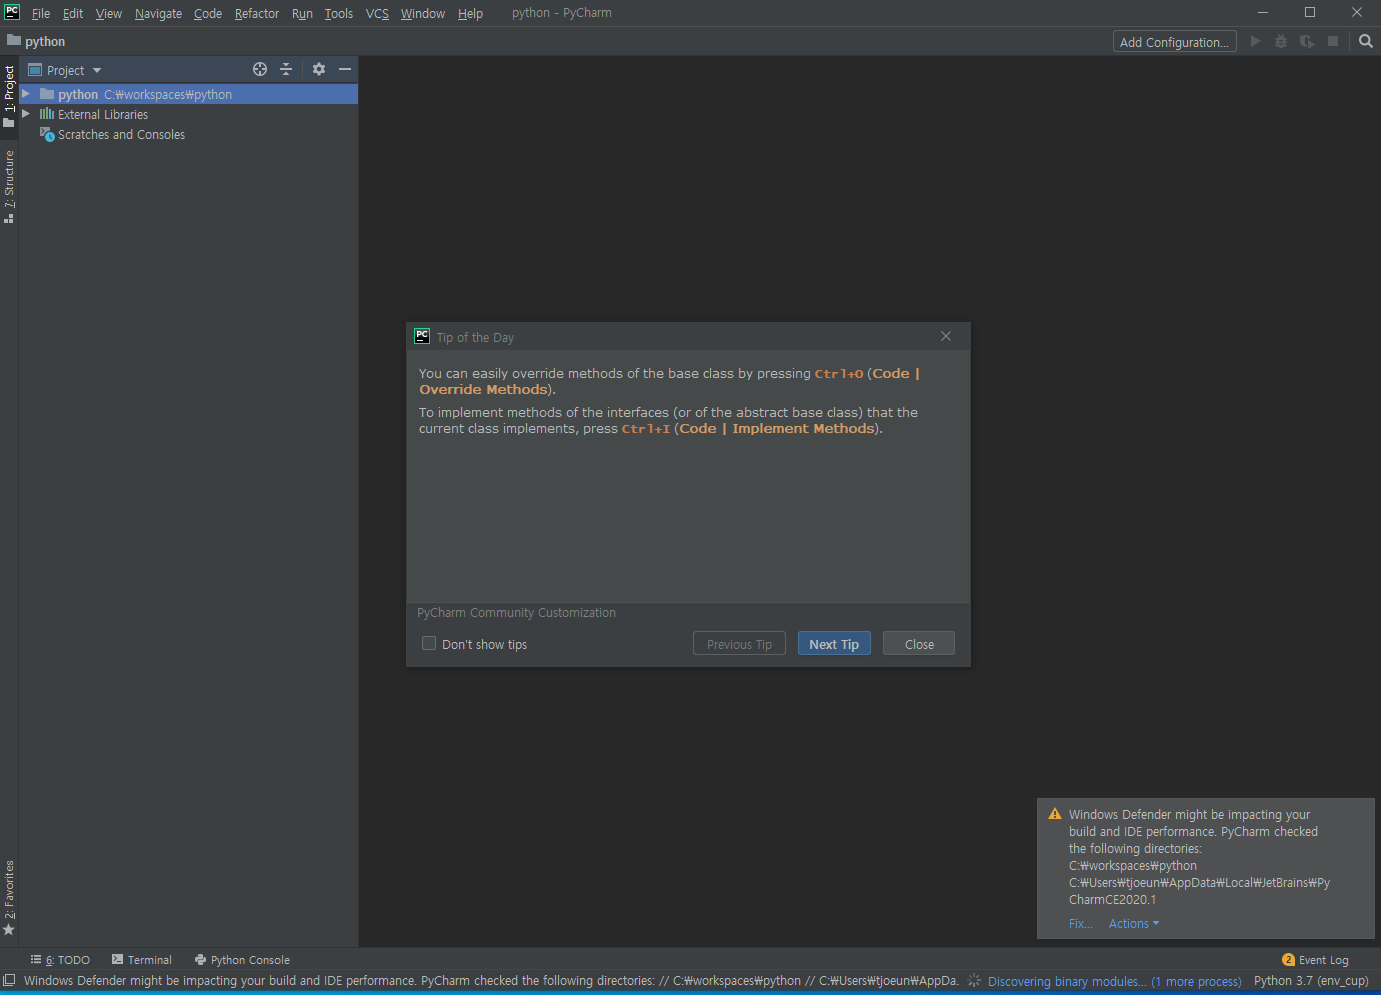Click tool window toggle icon in status bar
The image size is (1381, 995).
pos(9,980)
